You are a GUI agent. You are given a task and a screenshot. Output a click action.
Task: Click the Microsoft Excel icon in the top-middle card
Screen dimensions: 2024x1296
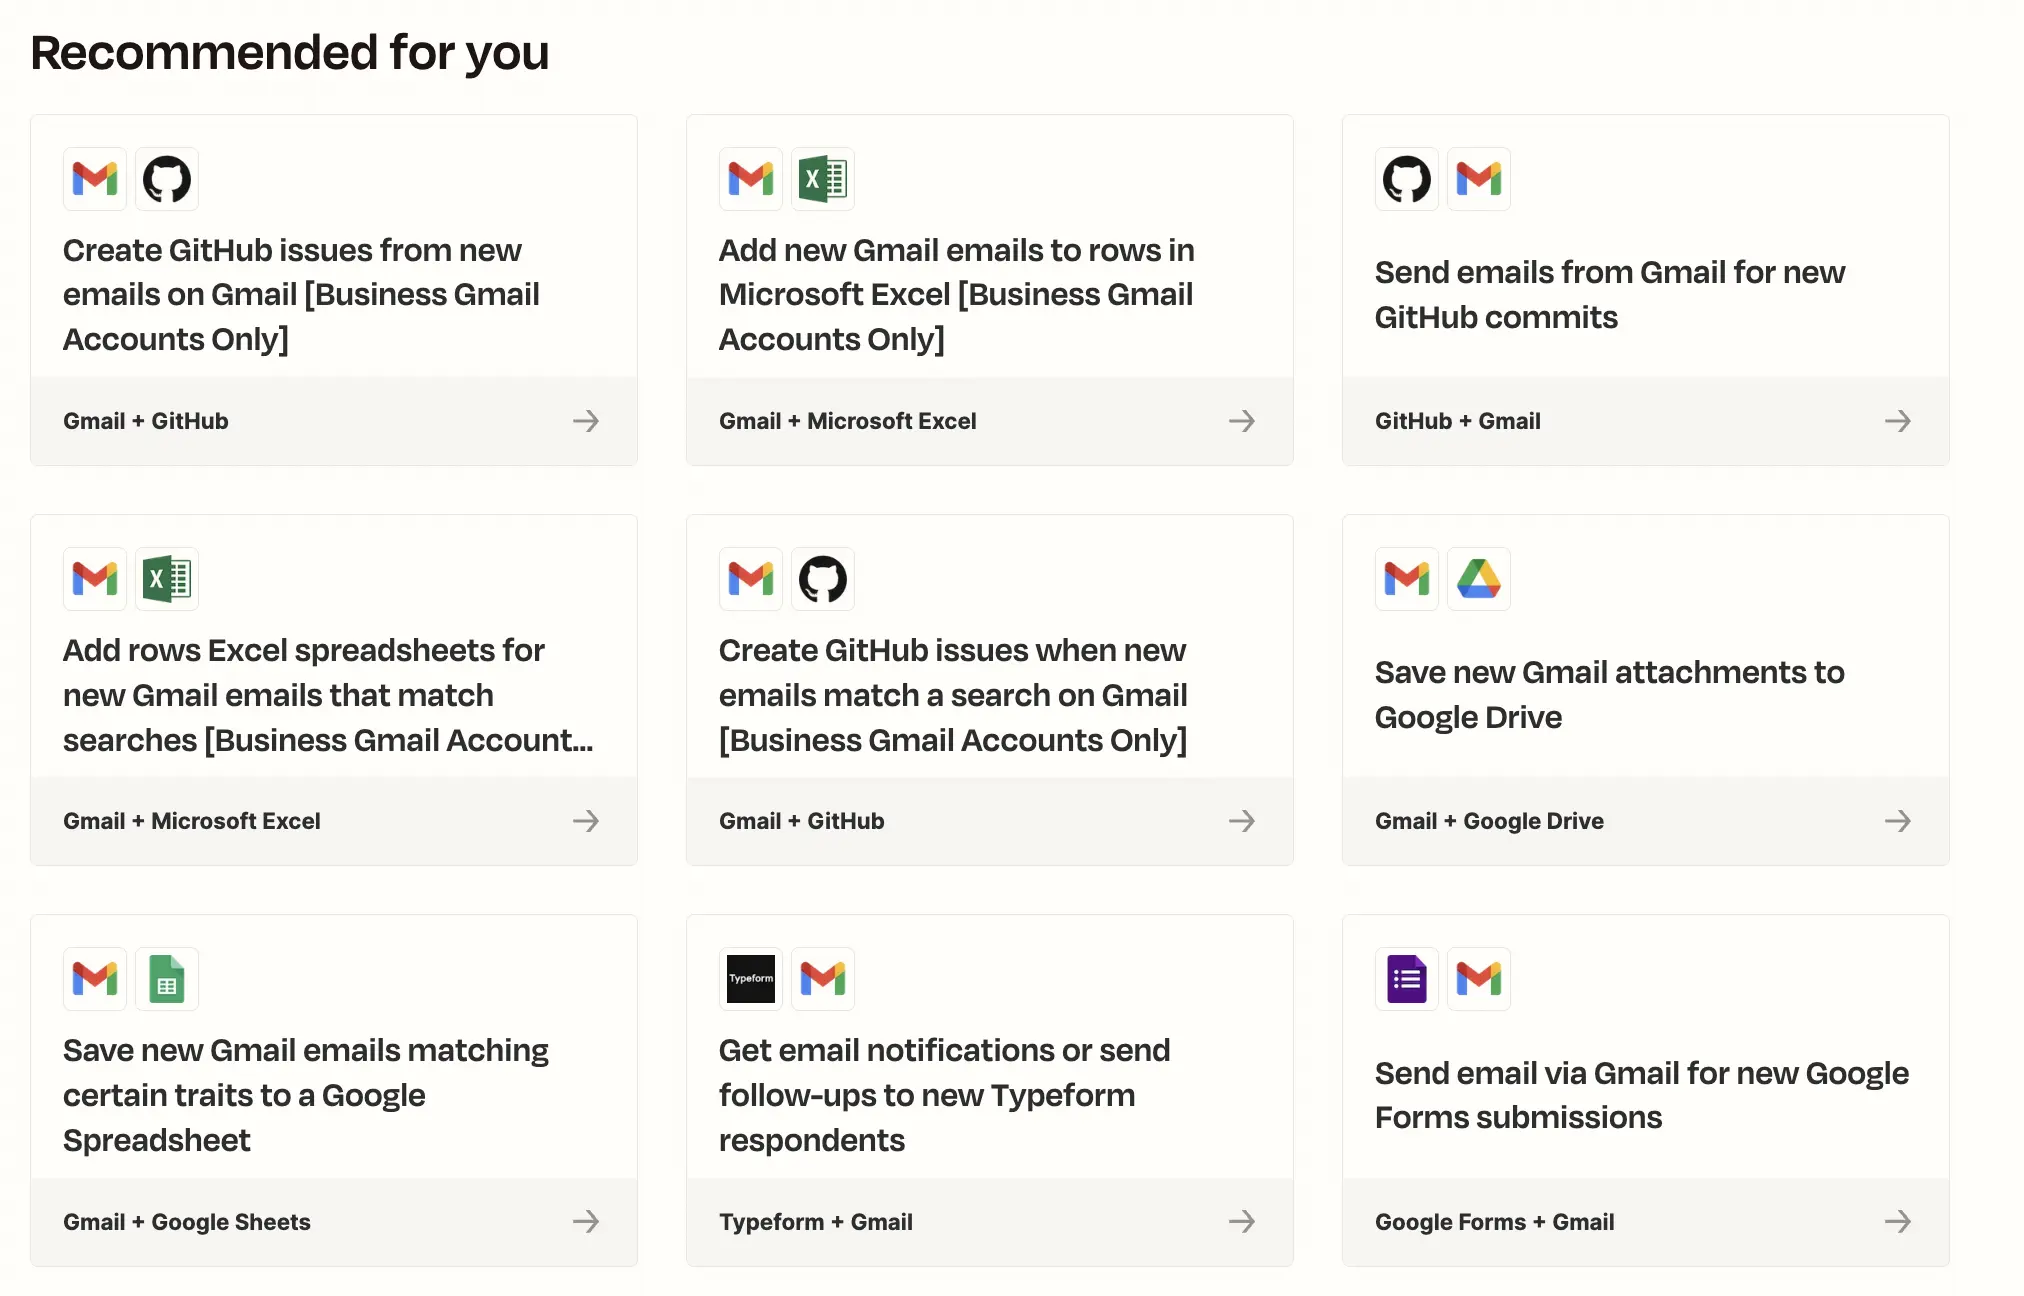point(823,179)
